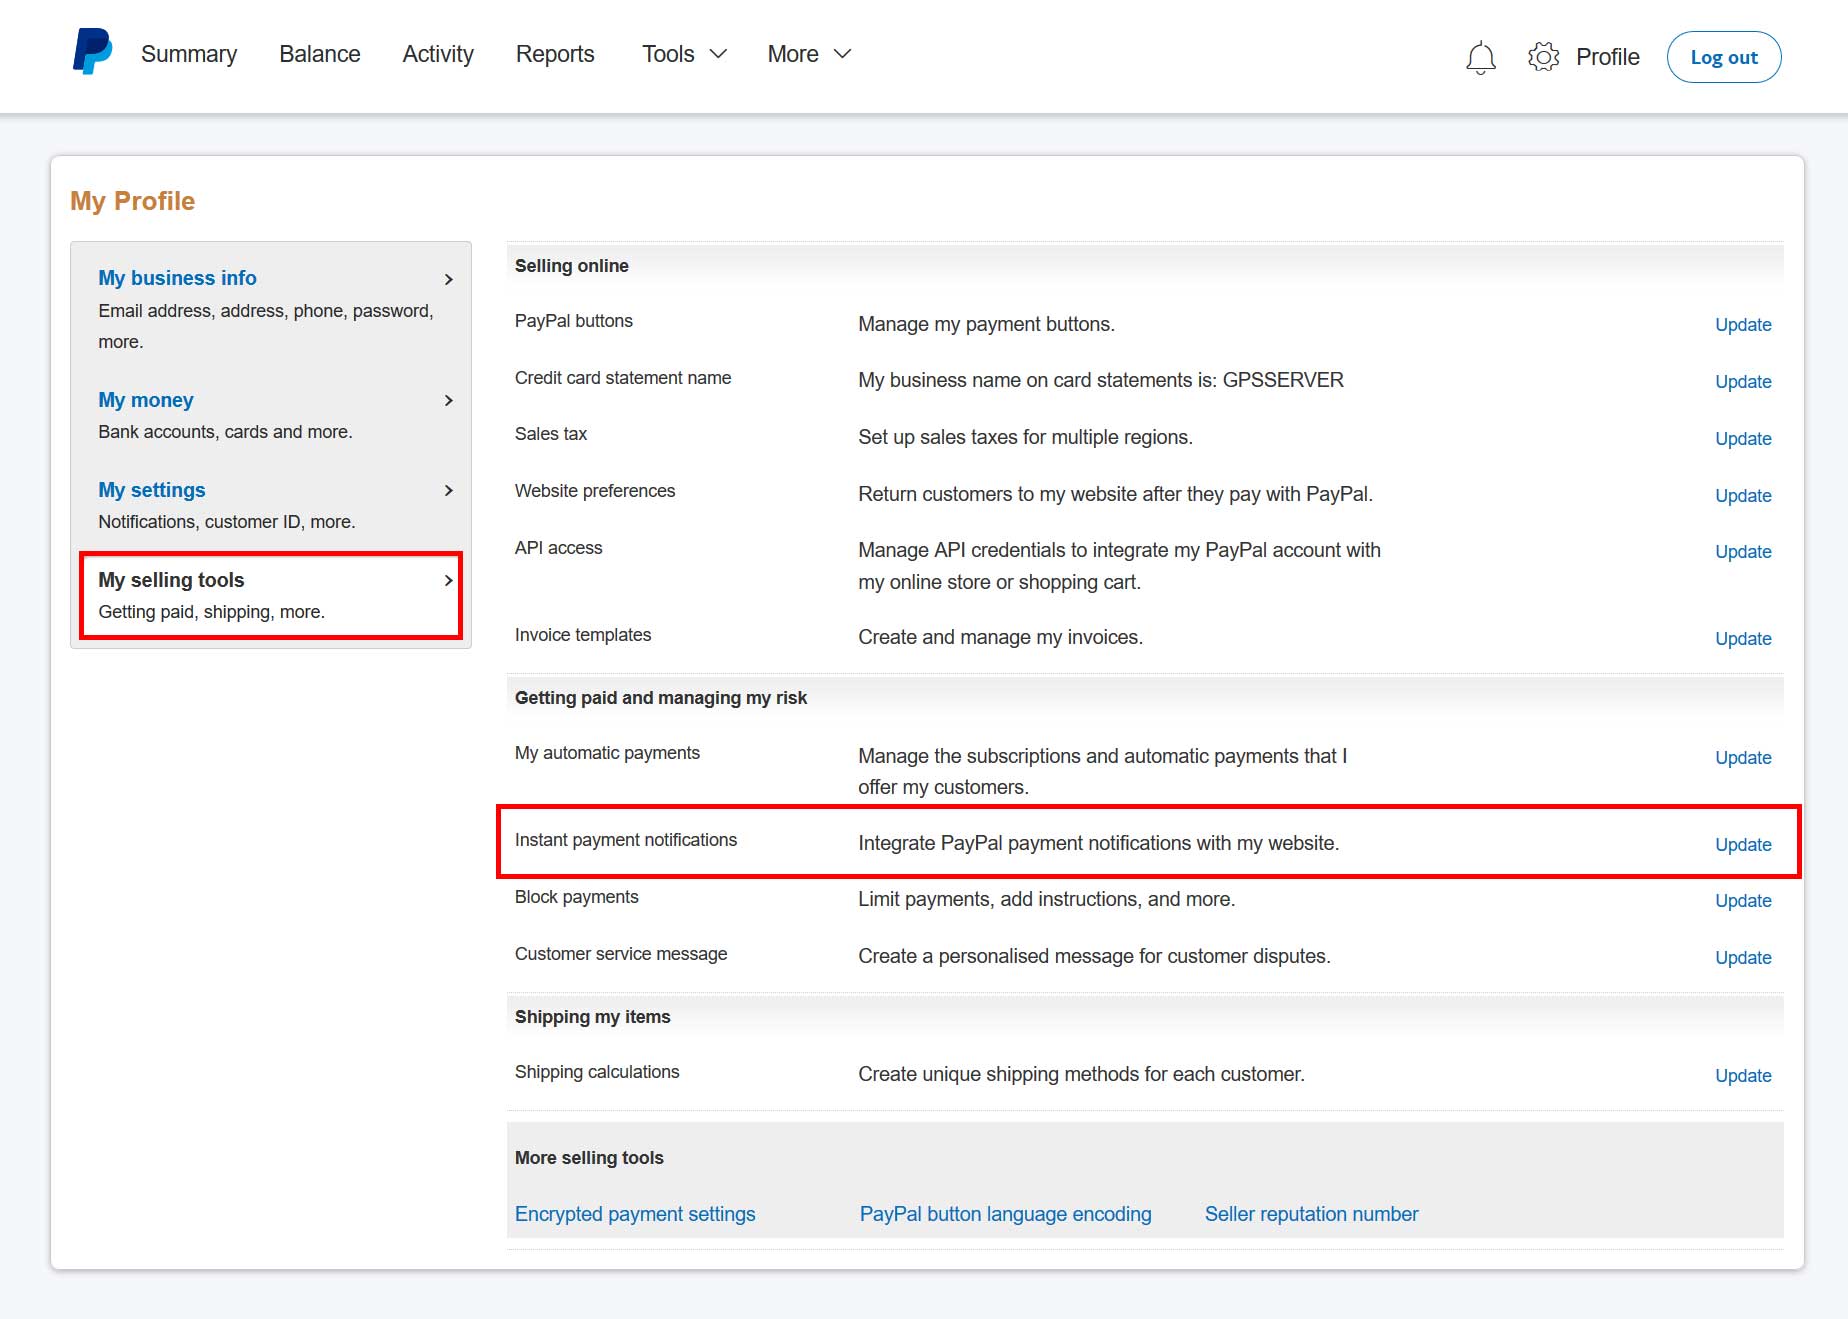Screen dimensions: 1848x1319
Task: Update Website preferences
Action: click(1743, 496)
